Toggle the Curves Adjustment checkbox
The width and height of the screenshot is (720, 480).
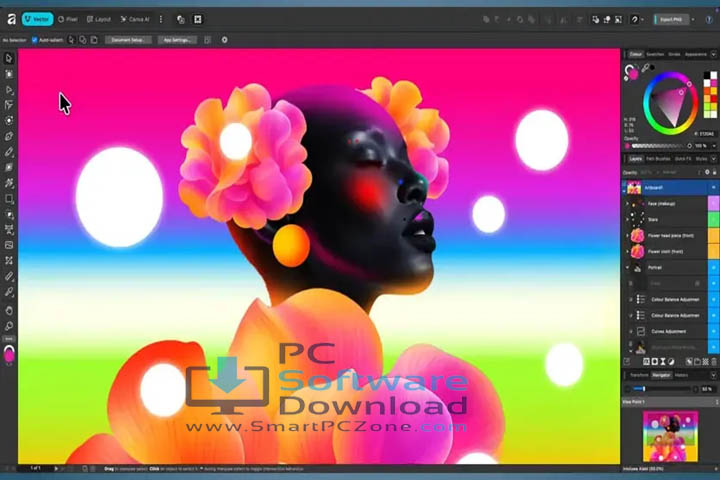(630, 331)
